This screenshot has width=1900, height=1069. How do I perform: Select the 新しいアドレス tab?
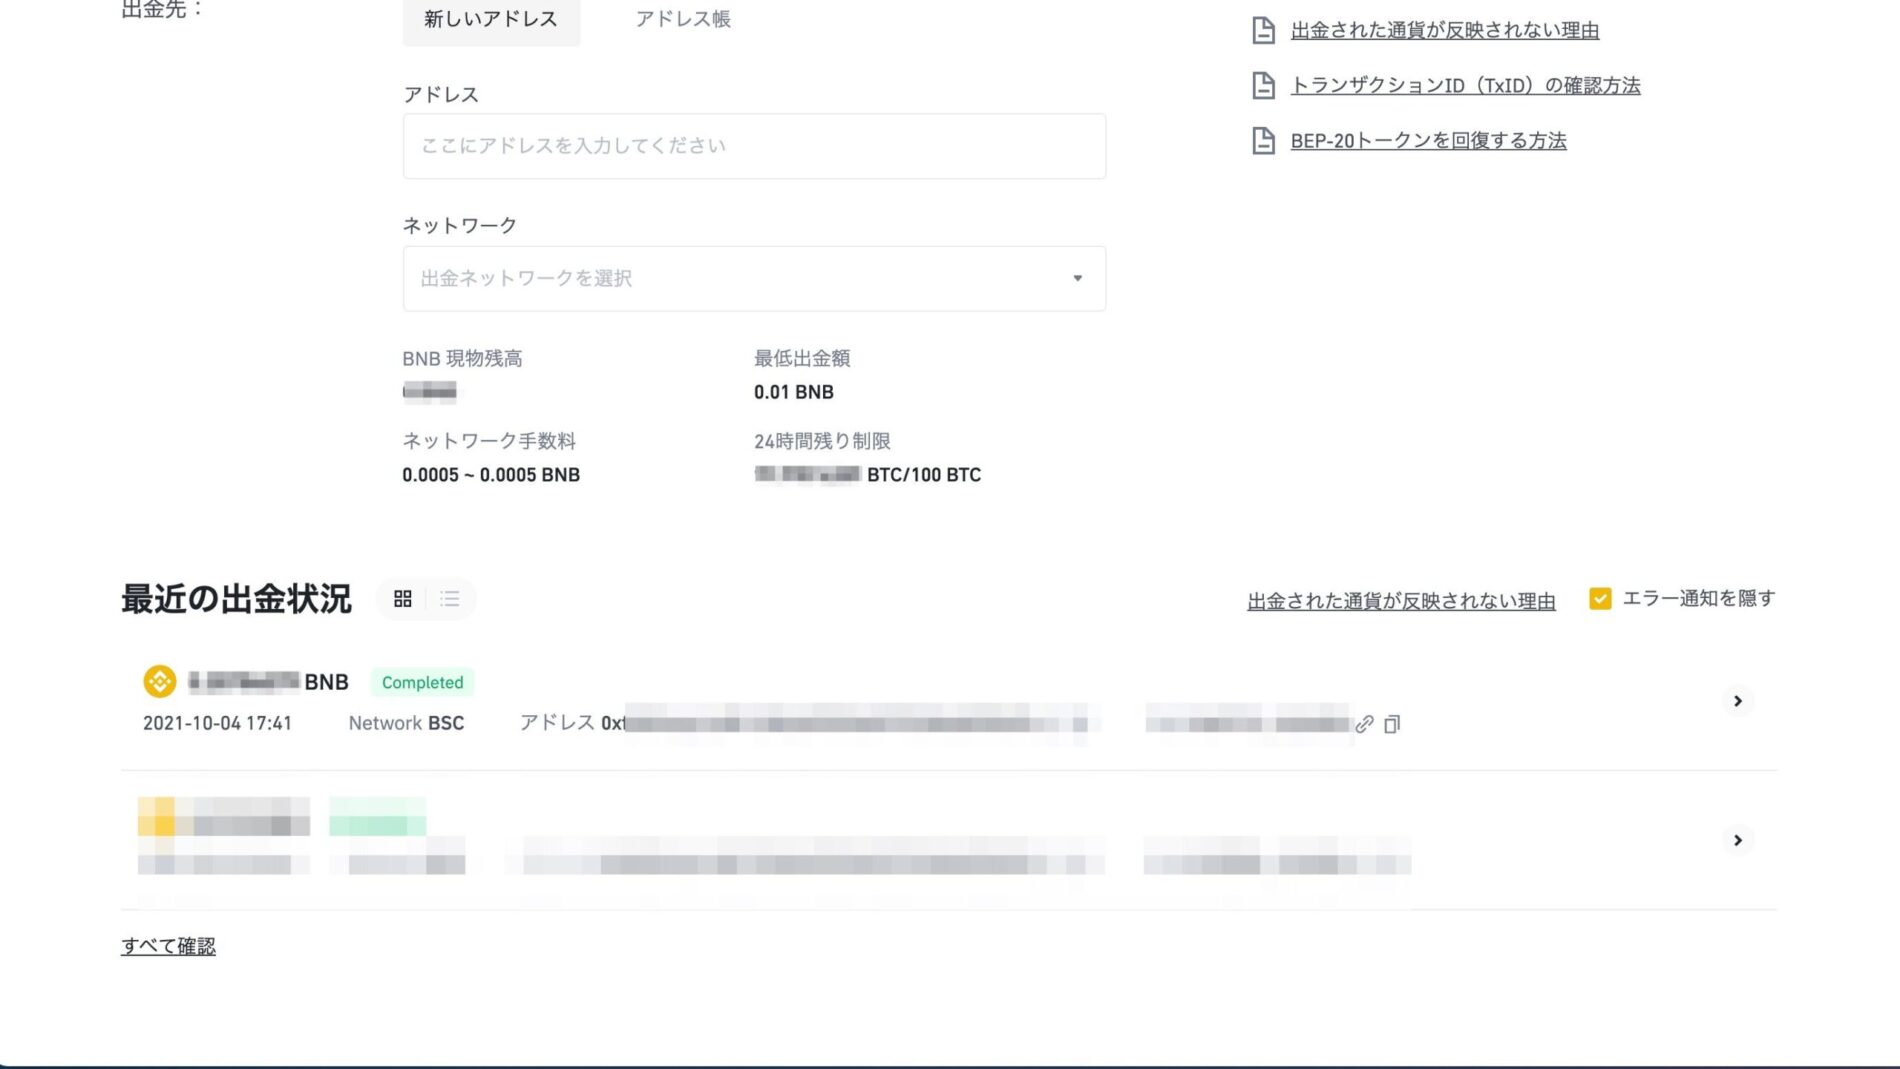(x=491, y=20)
